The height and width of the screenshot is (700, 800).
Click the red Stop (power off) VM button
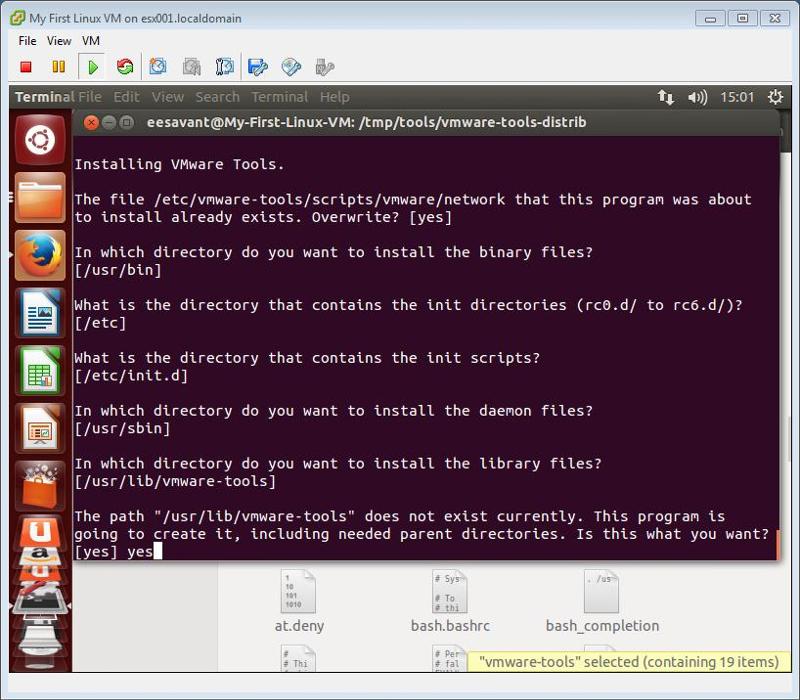(x=26, y=67)
